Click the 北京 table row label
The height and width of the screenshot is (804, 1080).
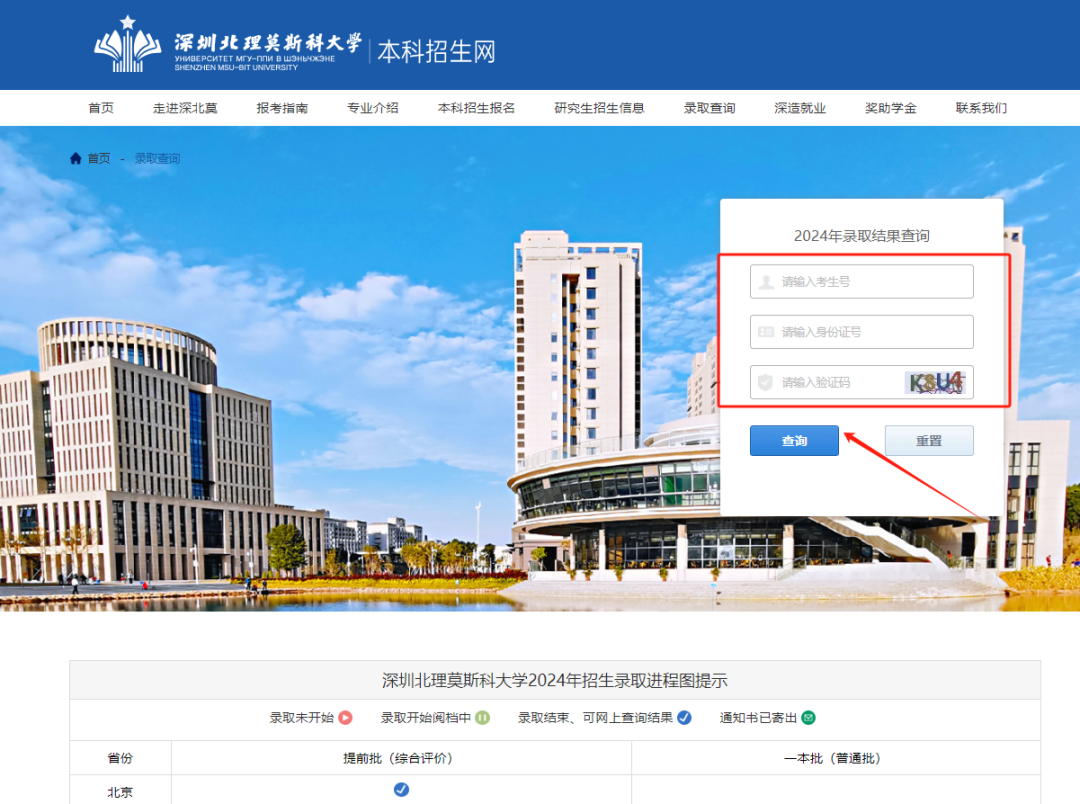pos(120,792)
